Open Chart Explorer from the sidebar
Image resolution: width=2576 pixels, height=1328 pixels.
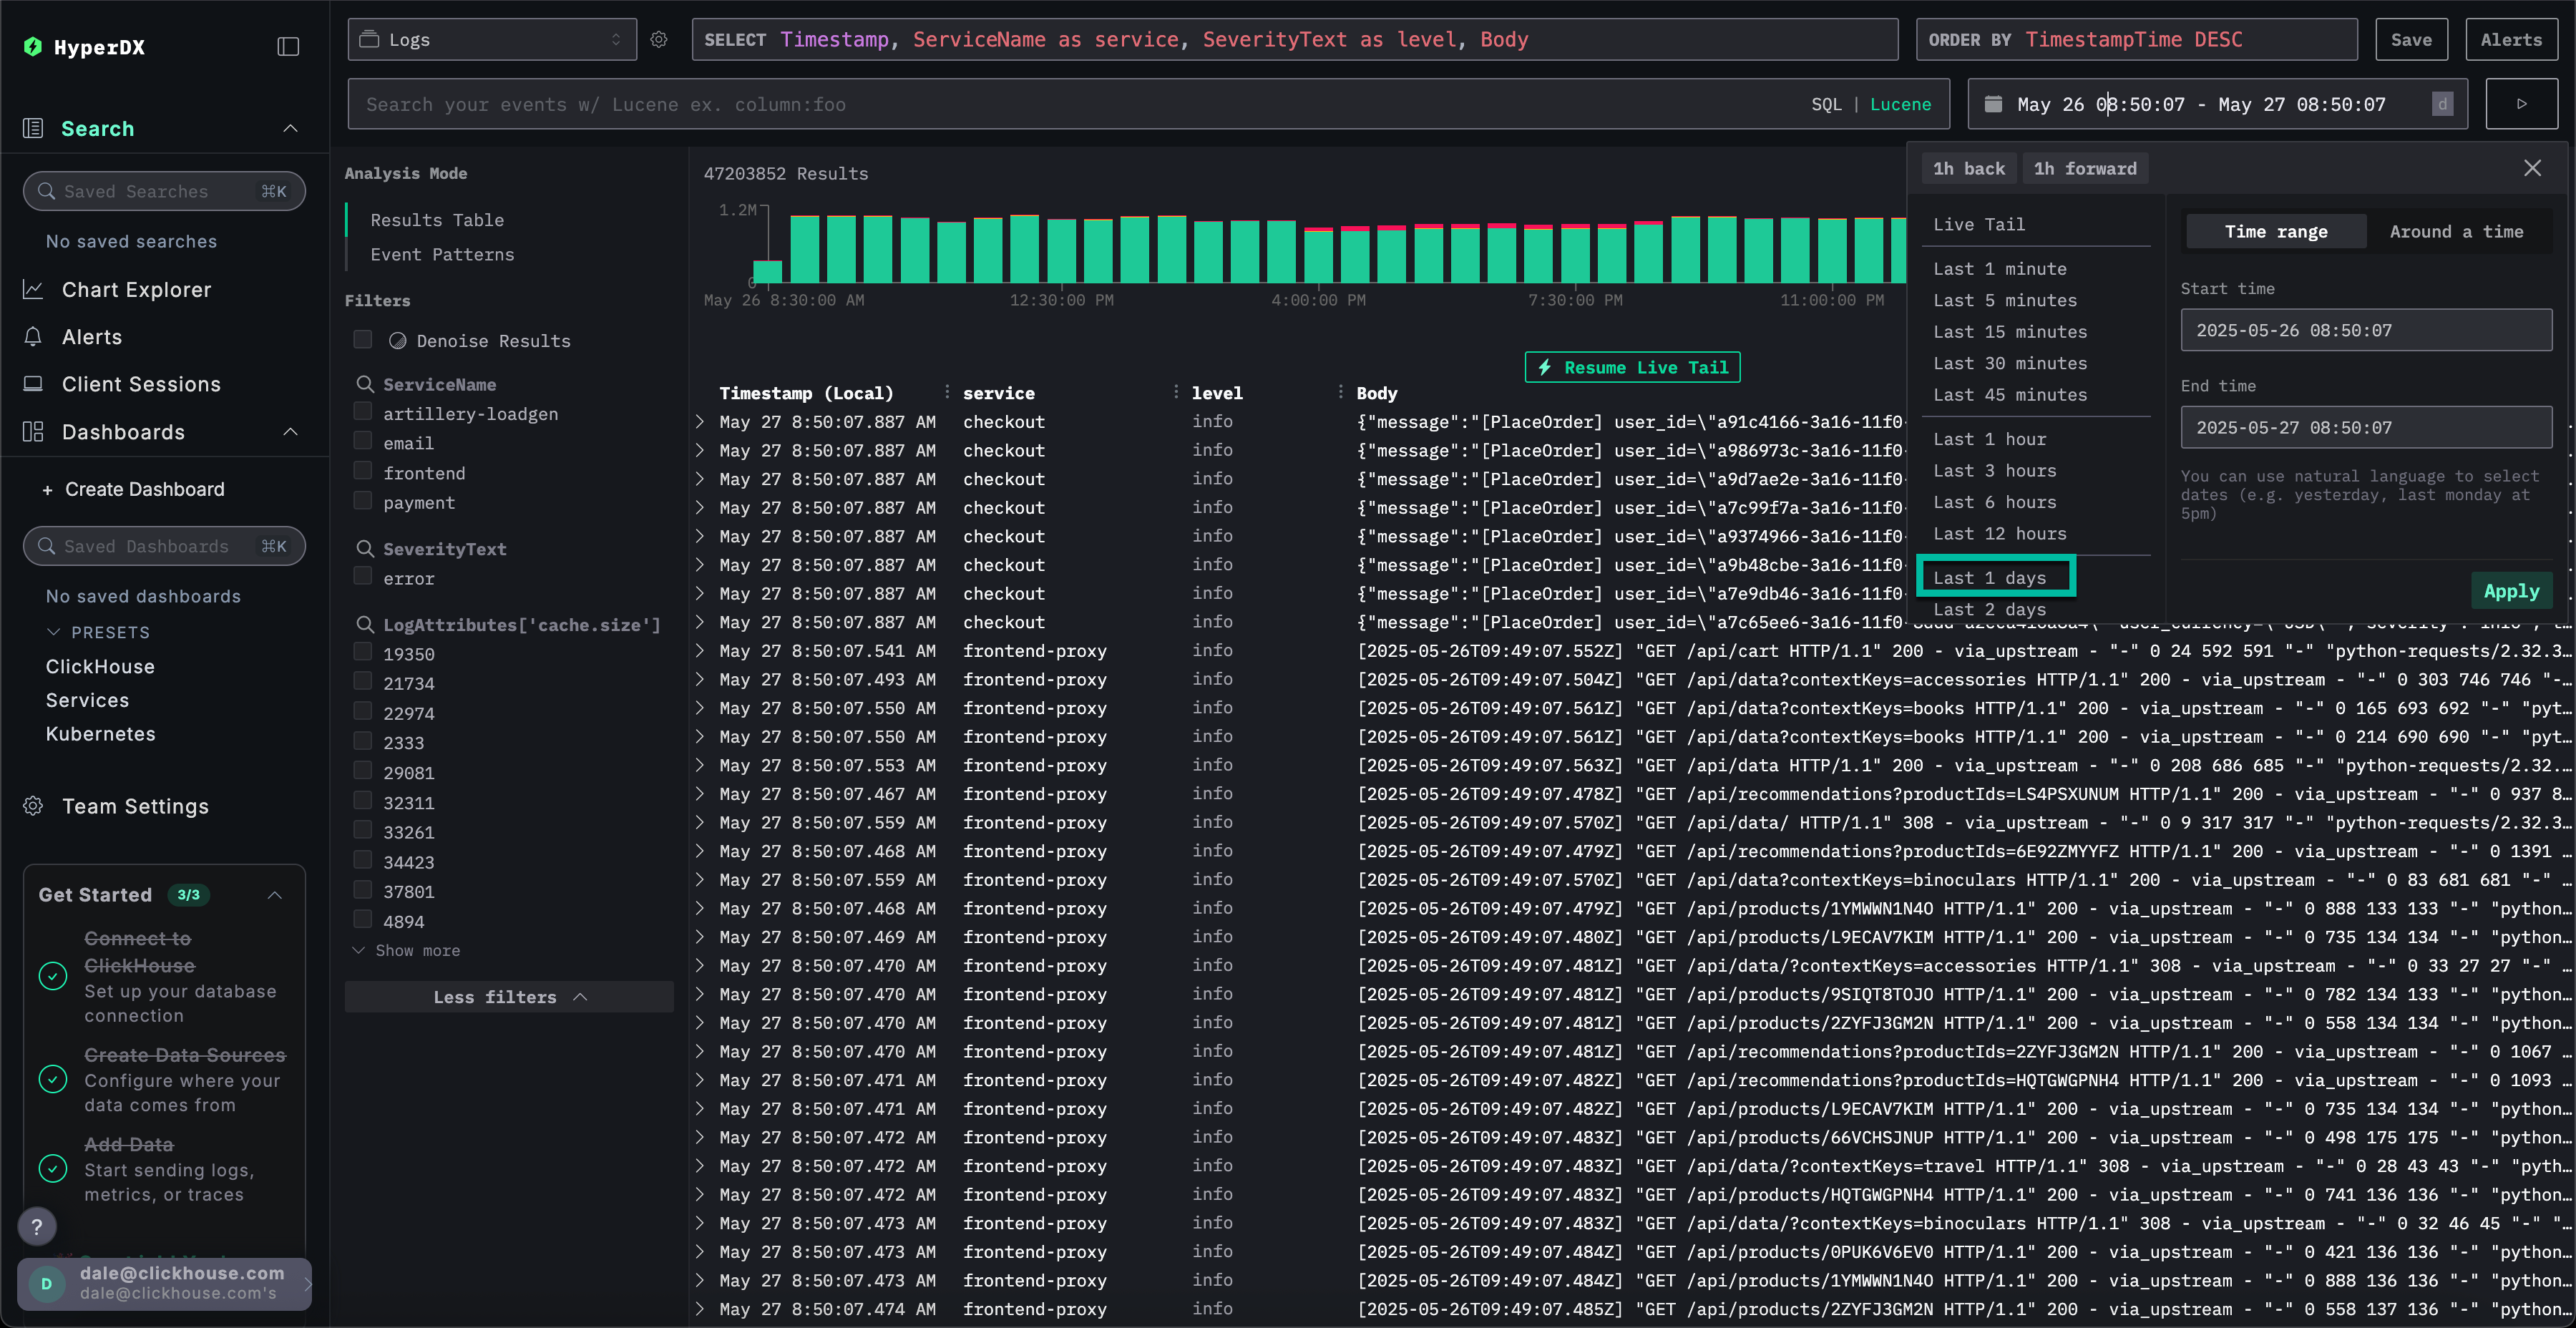[x=136, y=290]
